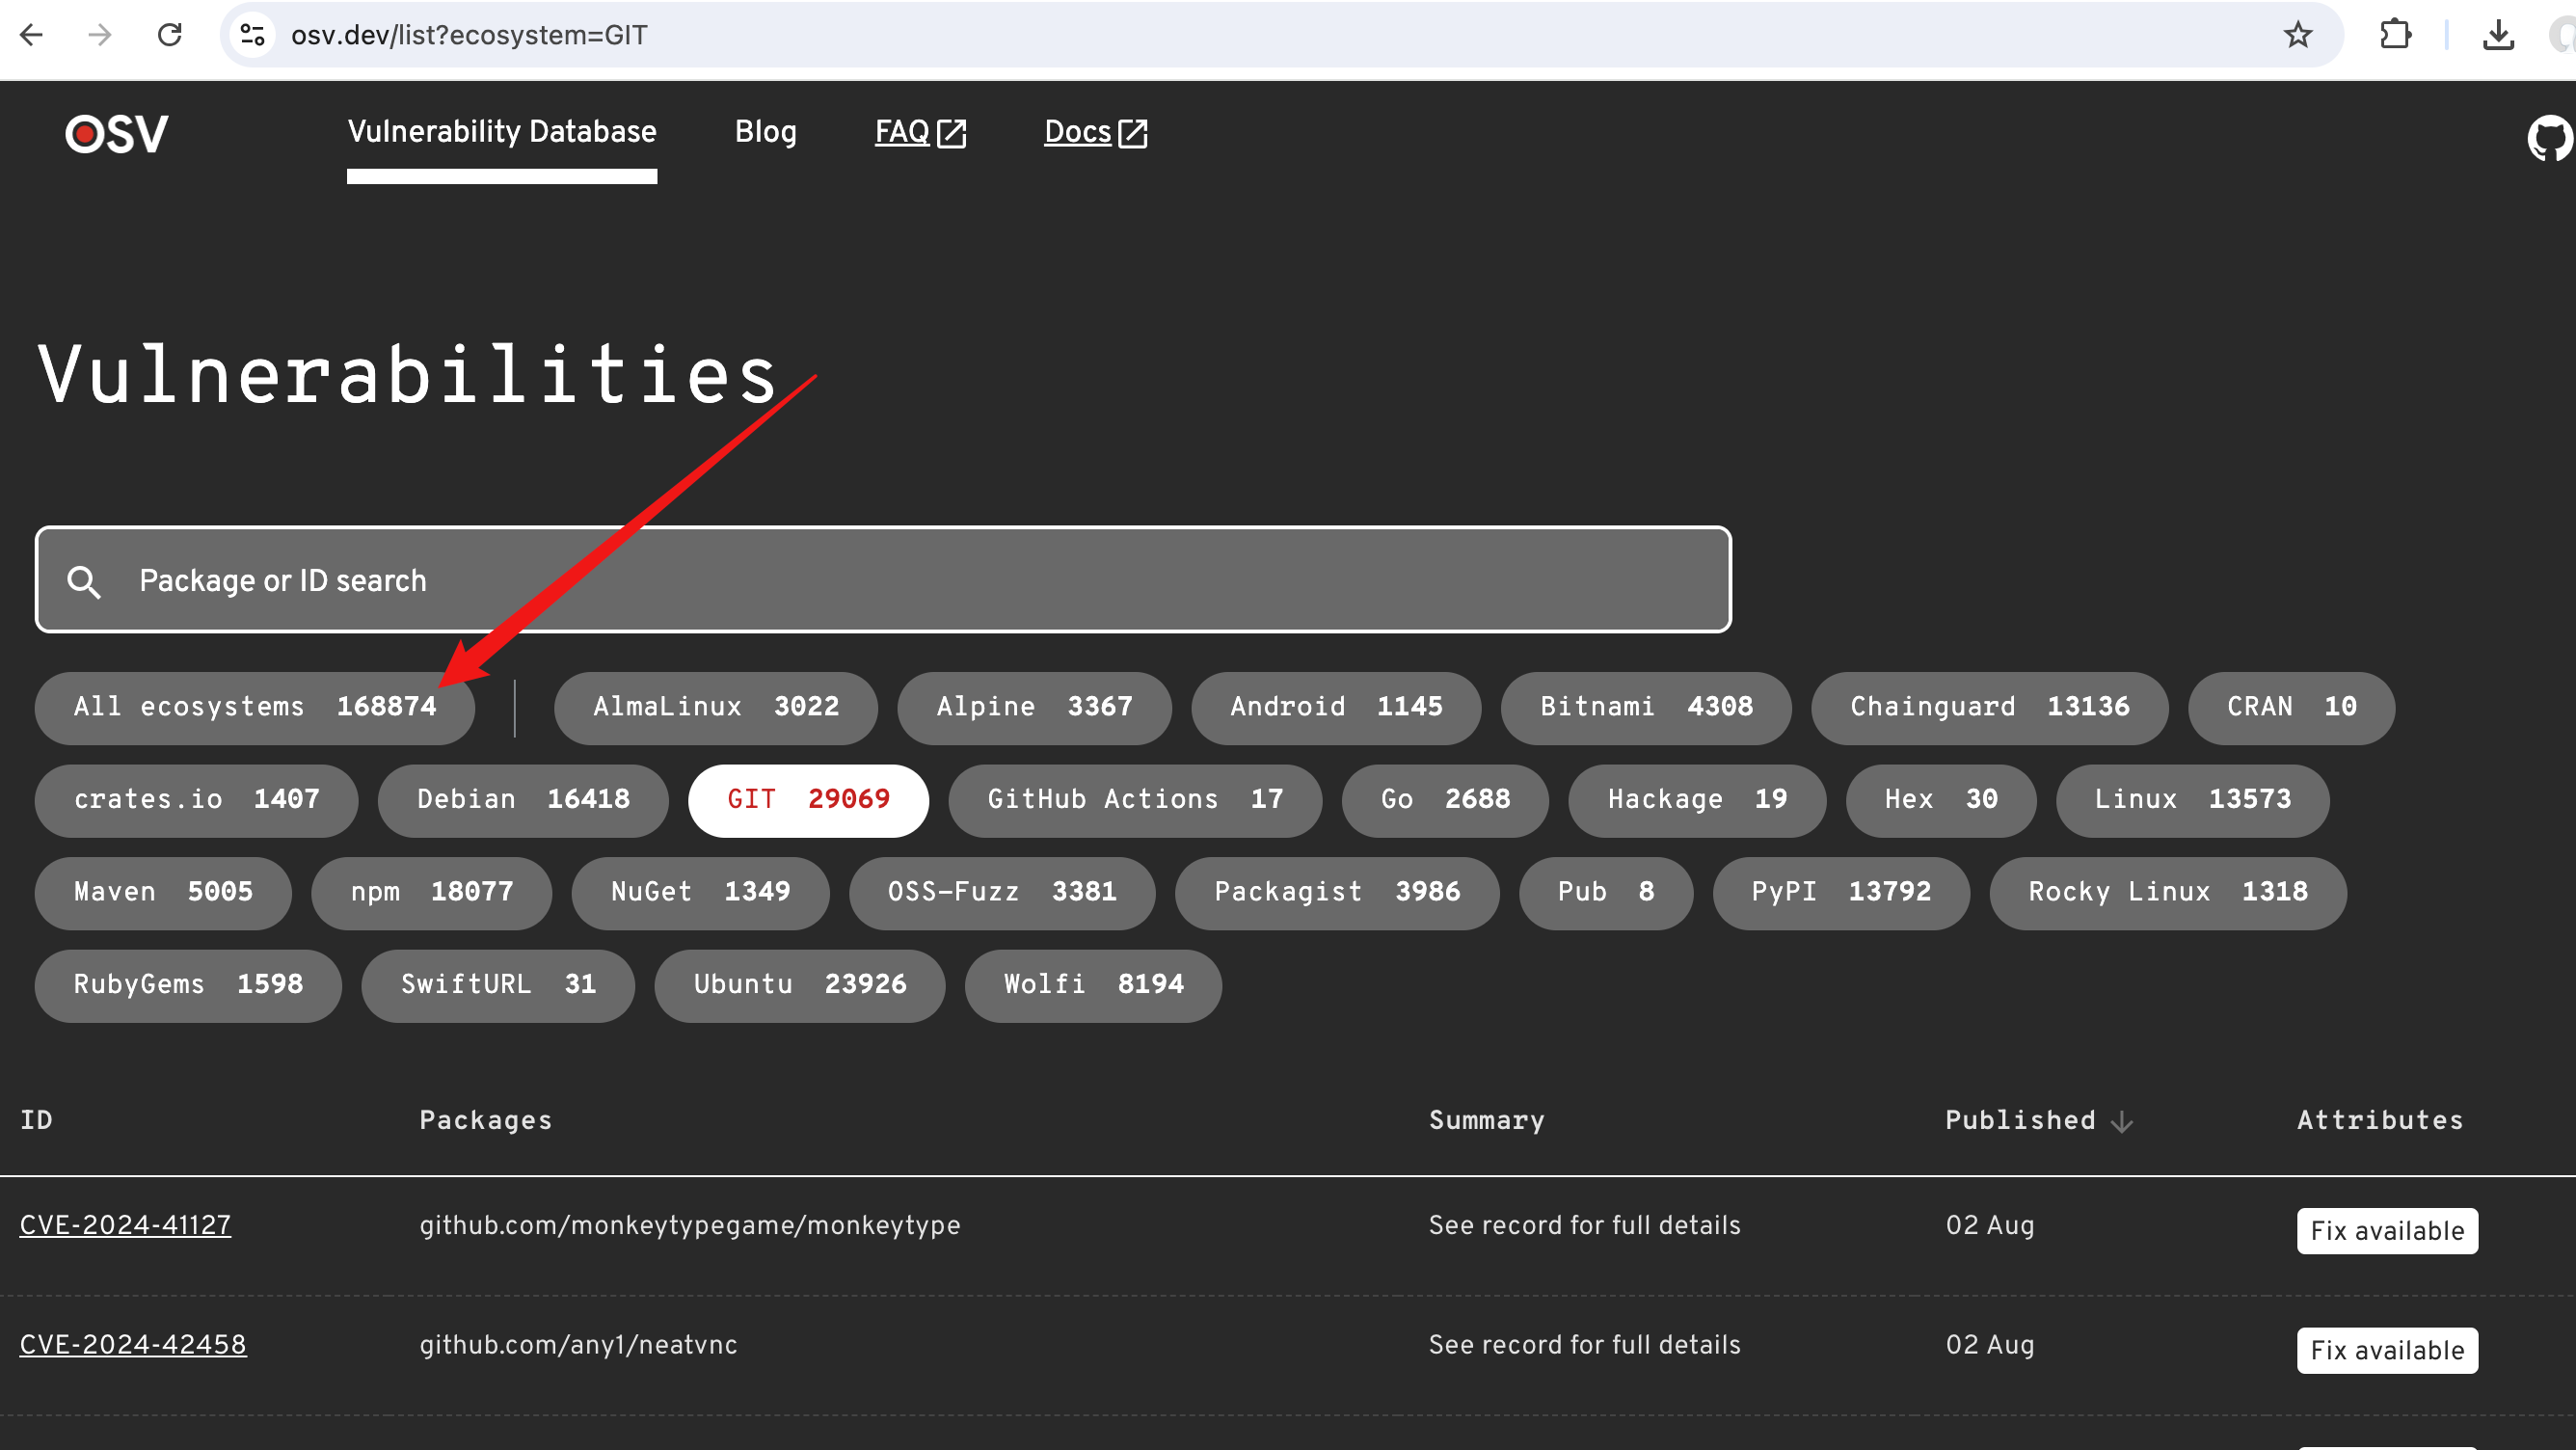Filter by PyPI ecosystem
The width and height of the screenshot is (2576, 1450).
click(x=1840, y=892)
